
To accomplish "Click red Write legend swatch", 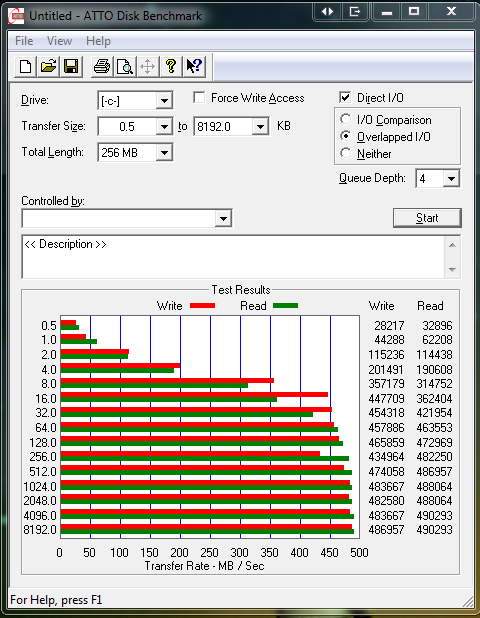I will pos(203,305).
